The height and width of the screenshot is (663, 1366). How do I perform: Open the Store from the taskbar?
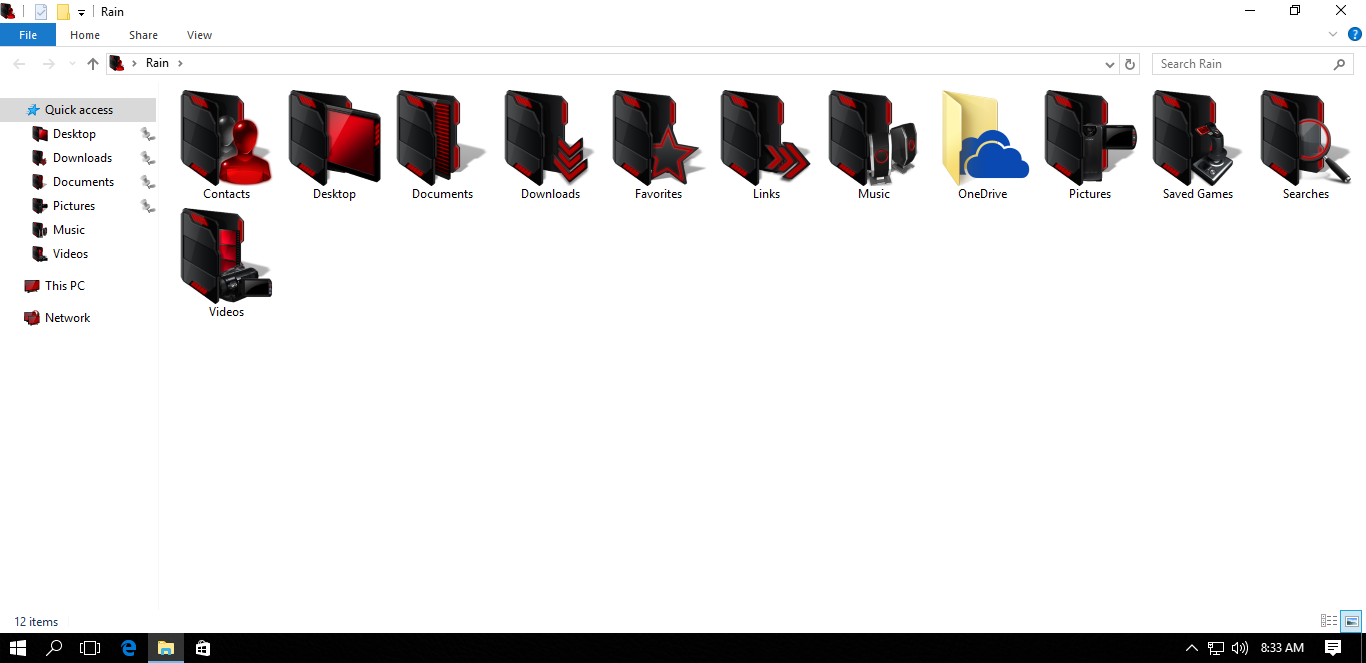click(x=203, y=648)
